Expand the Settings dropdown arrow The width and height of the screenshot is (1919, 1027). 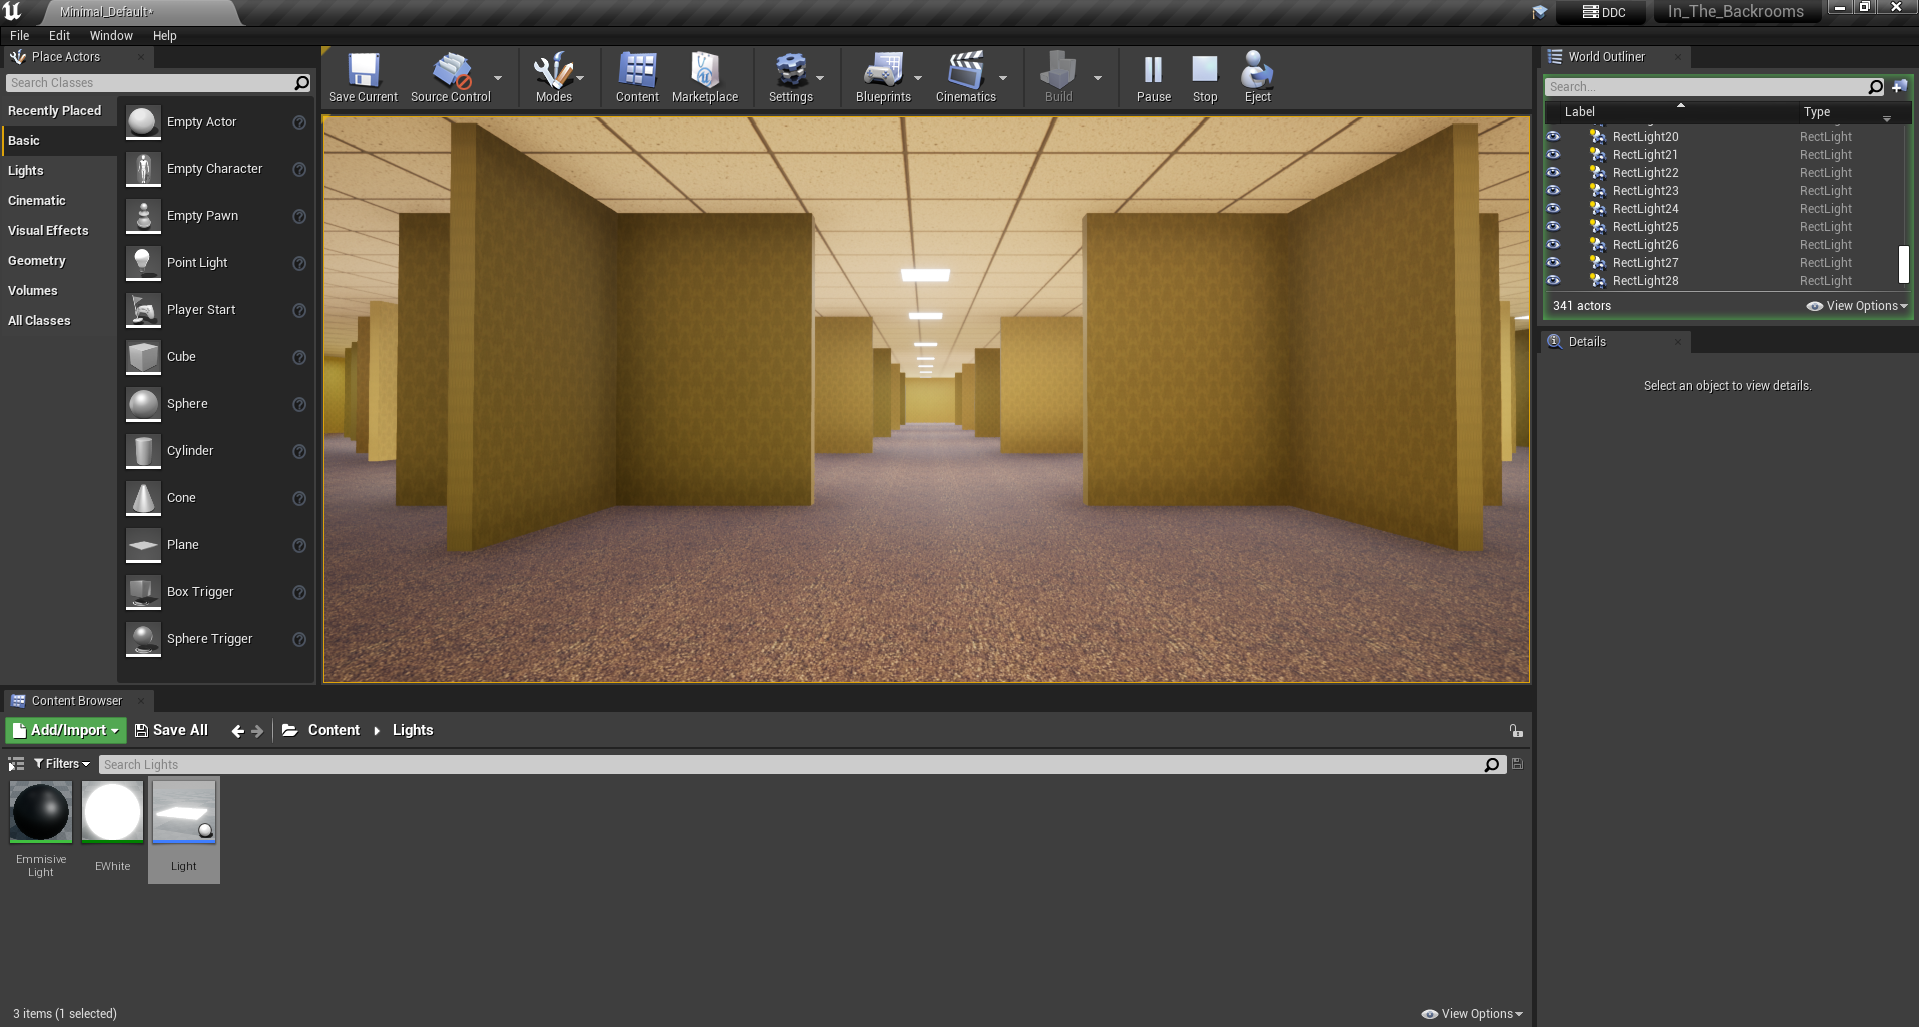point(820,78)
